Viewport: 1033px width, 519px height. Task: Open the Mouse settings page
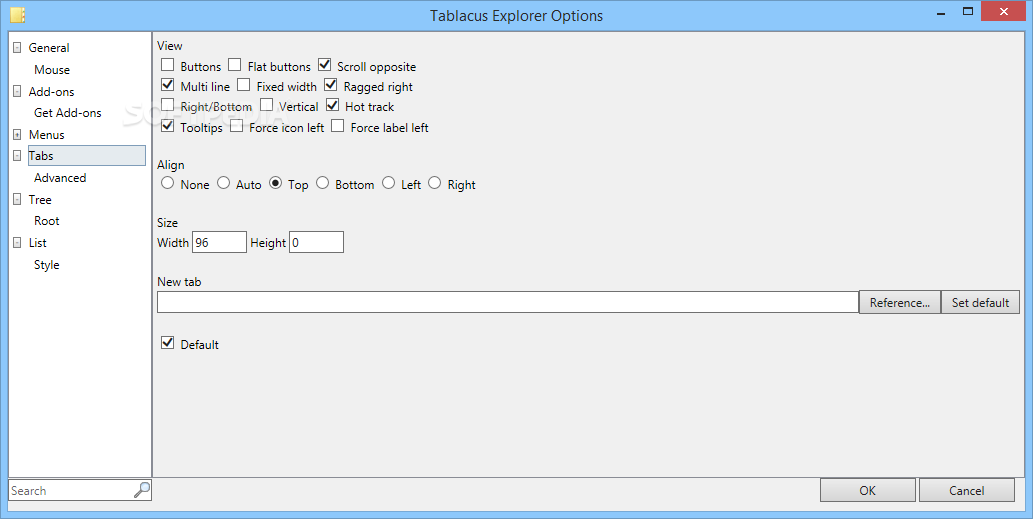point(52,70)
